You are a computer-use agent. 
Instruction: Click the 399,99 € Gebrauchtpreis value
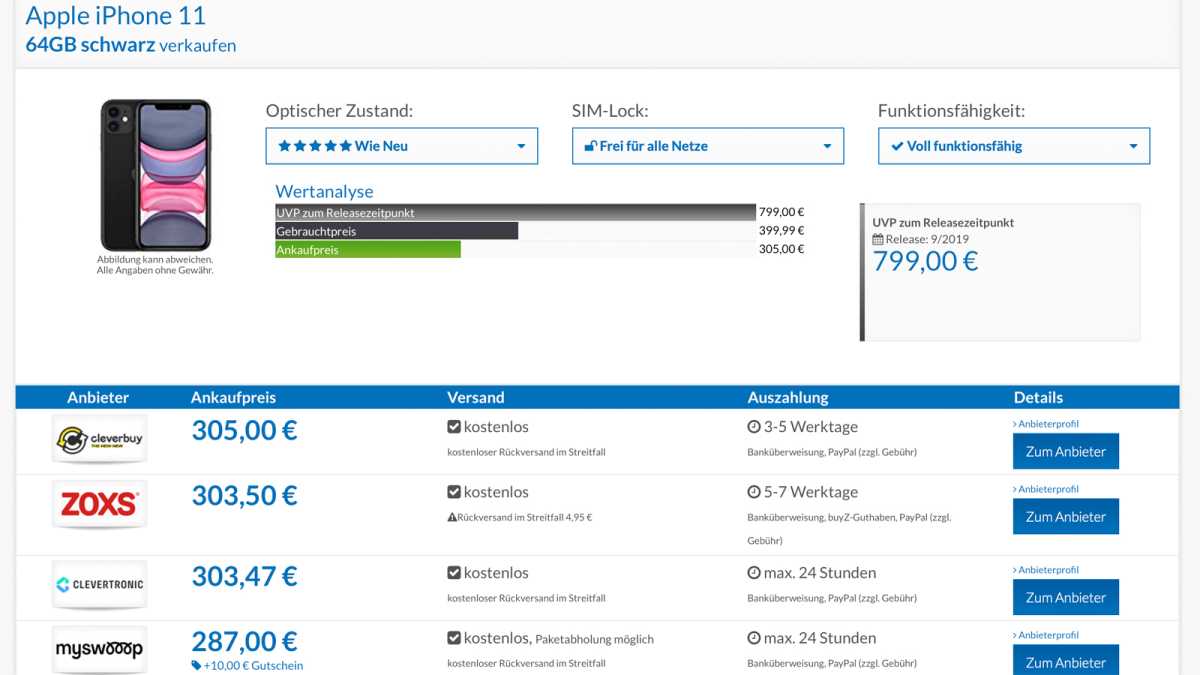[x=781, y=231]
